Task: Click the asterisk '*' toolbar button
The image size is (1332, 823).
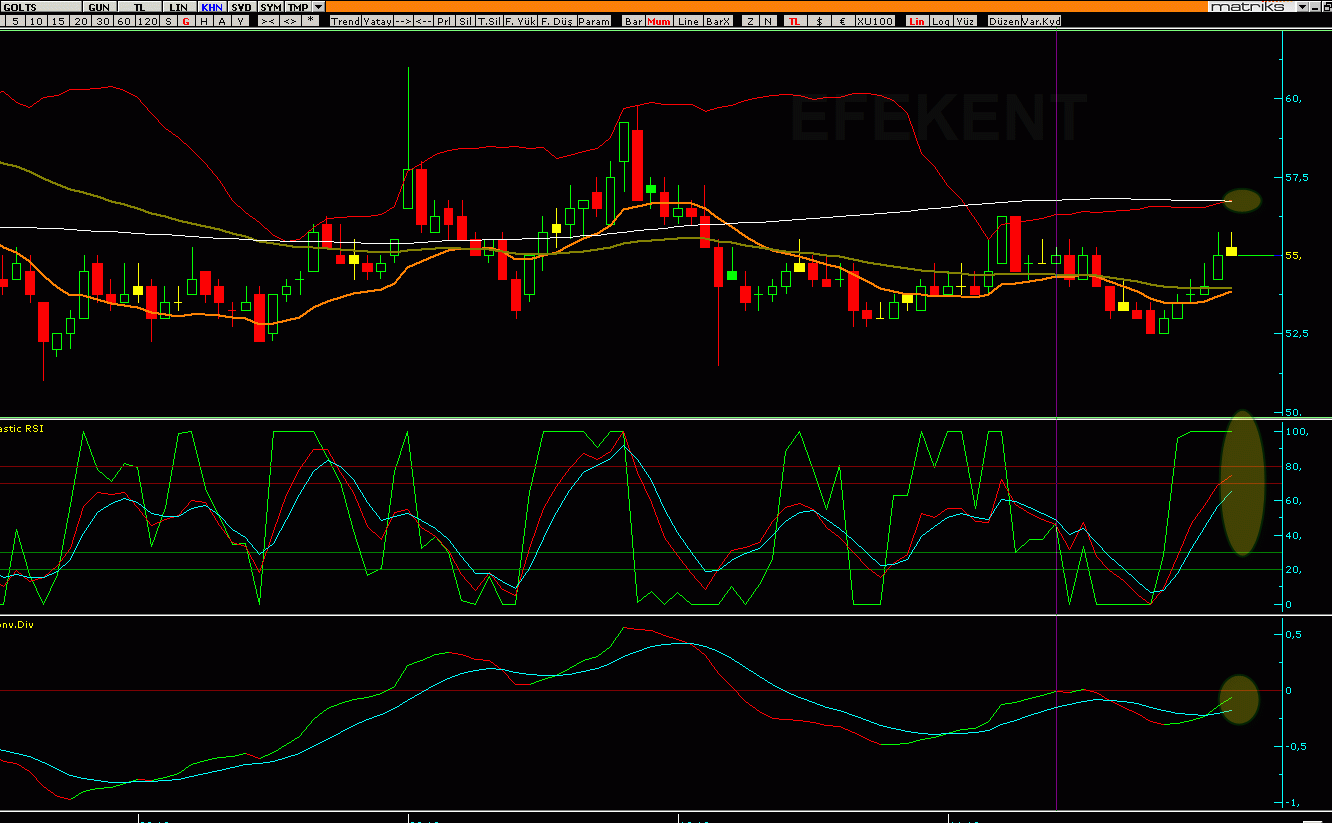Action: 311,21
